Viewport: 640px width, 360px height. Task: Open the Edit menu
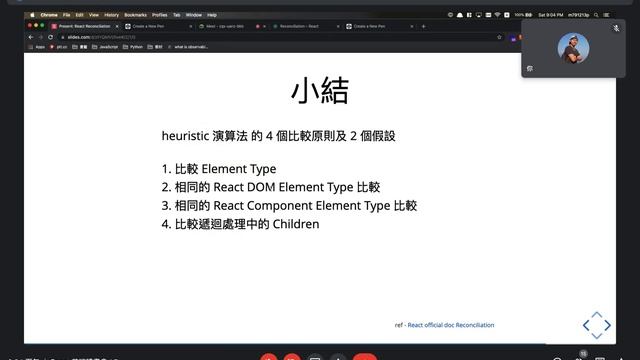(x=80, y=15)
